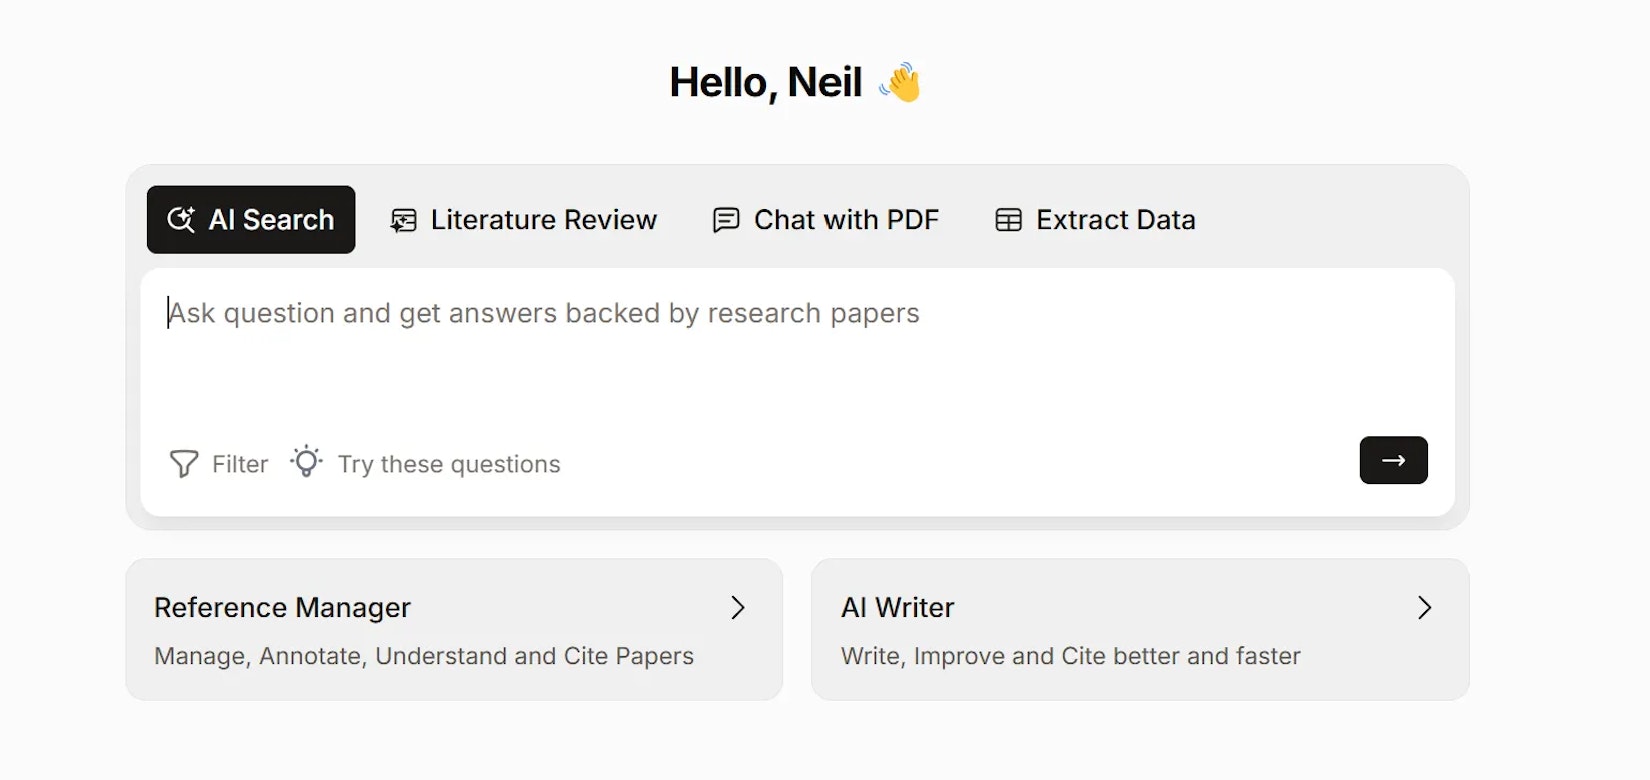Click the Filter funnel icon

pyautogui.click(x=184, y=464)
